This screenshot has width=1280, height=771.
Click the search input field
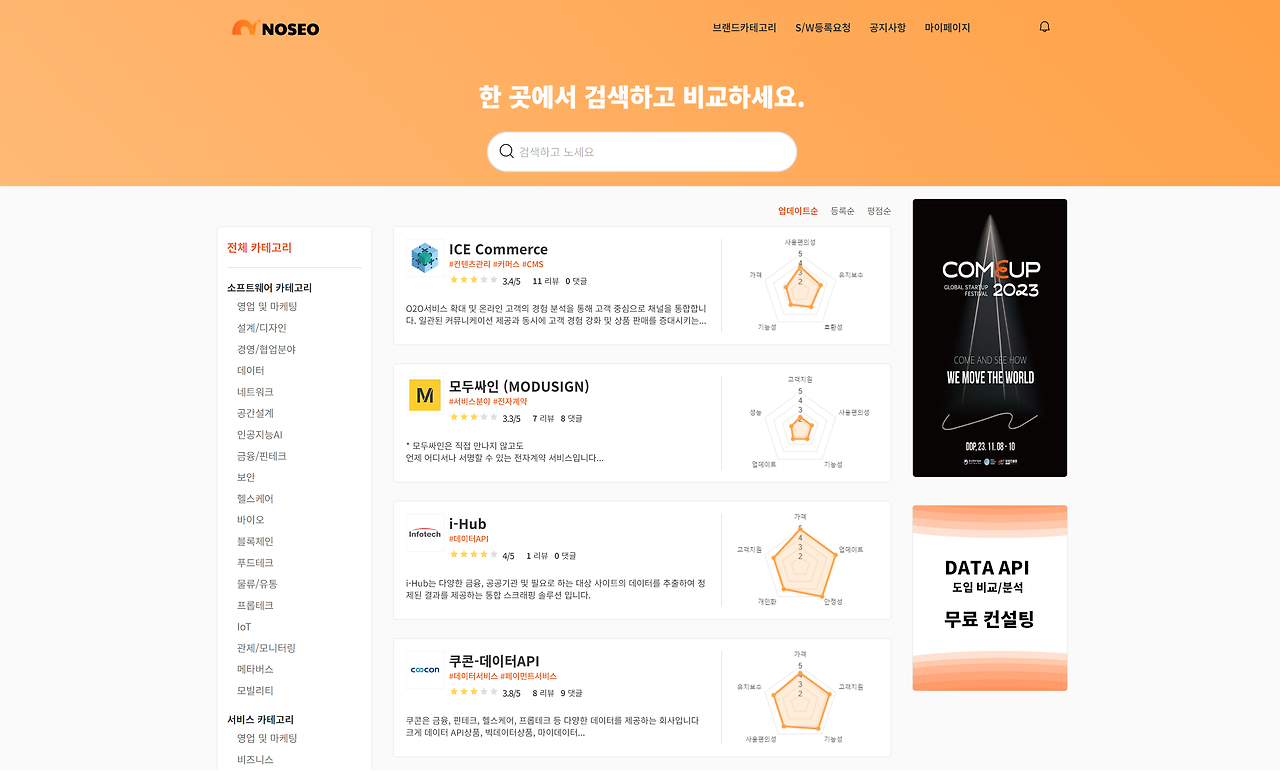pos(642,152)
